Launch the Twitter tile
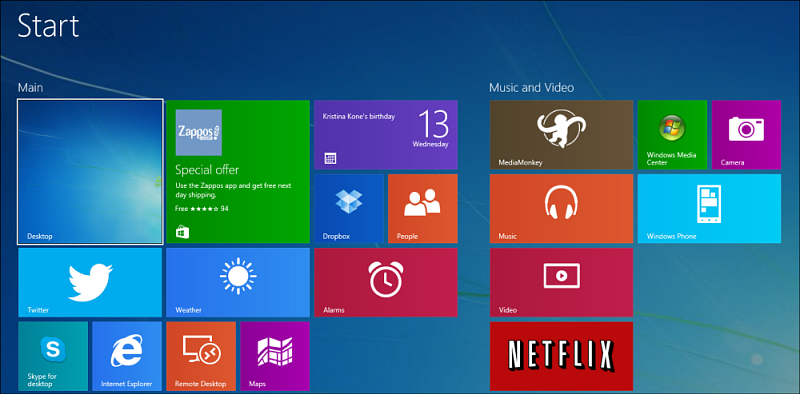Viewport: 800px width, 394px height. [x=90, y=283]
